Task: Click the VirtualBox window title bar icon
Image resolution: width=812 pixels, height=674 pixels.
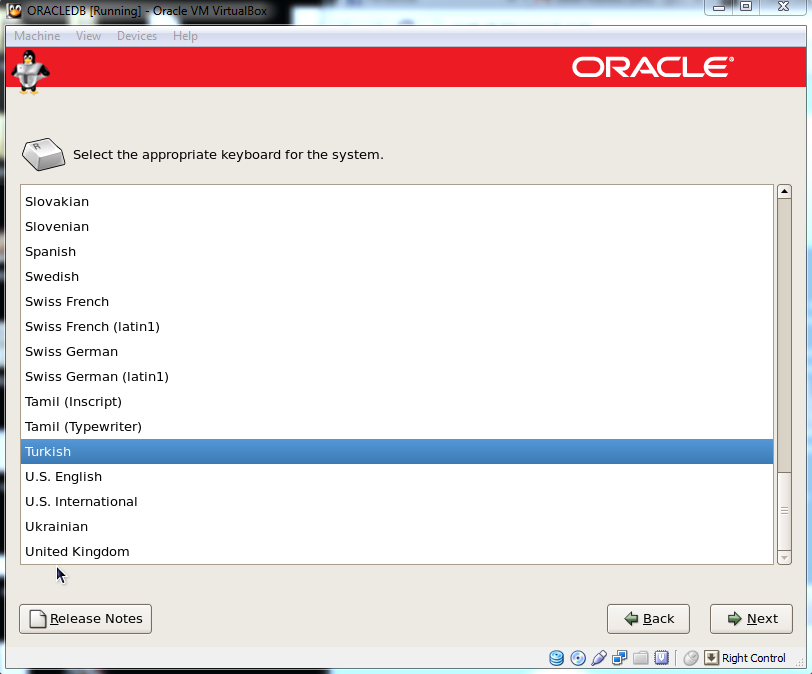Action: 14,10
